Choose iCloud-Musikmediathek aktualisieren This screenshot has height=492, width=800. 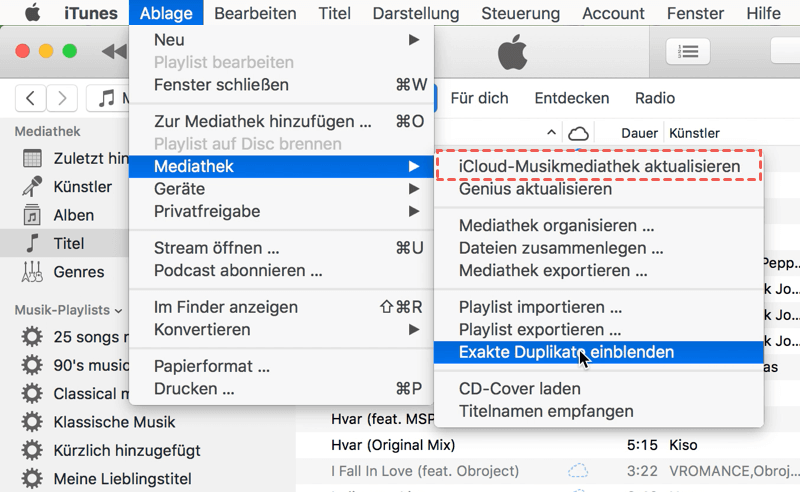click(x=599, y=166)
